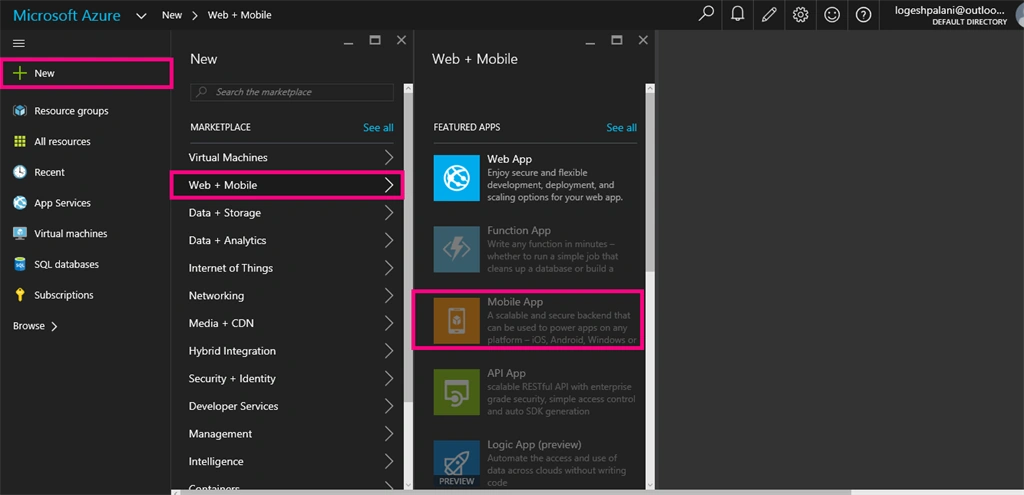Expand Browse menu chevron in sidebar
Viewport: 1024px width, 495px height.
pos(54,327)
